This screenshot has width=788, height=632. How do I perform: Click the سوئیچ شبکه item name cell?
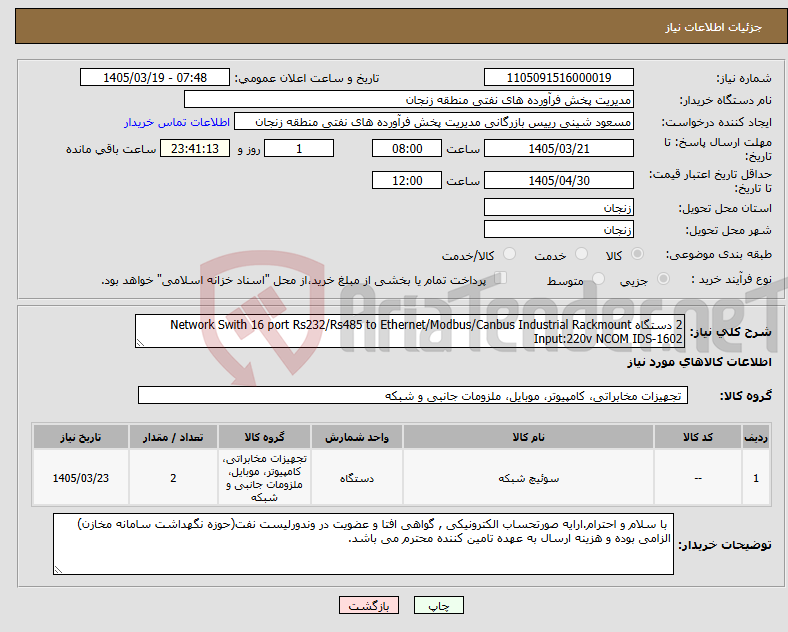point(528,478)
